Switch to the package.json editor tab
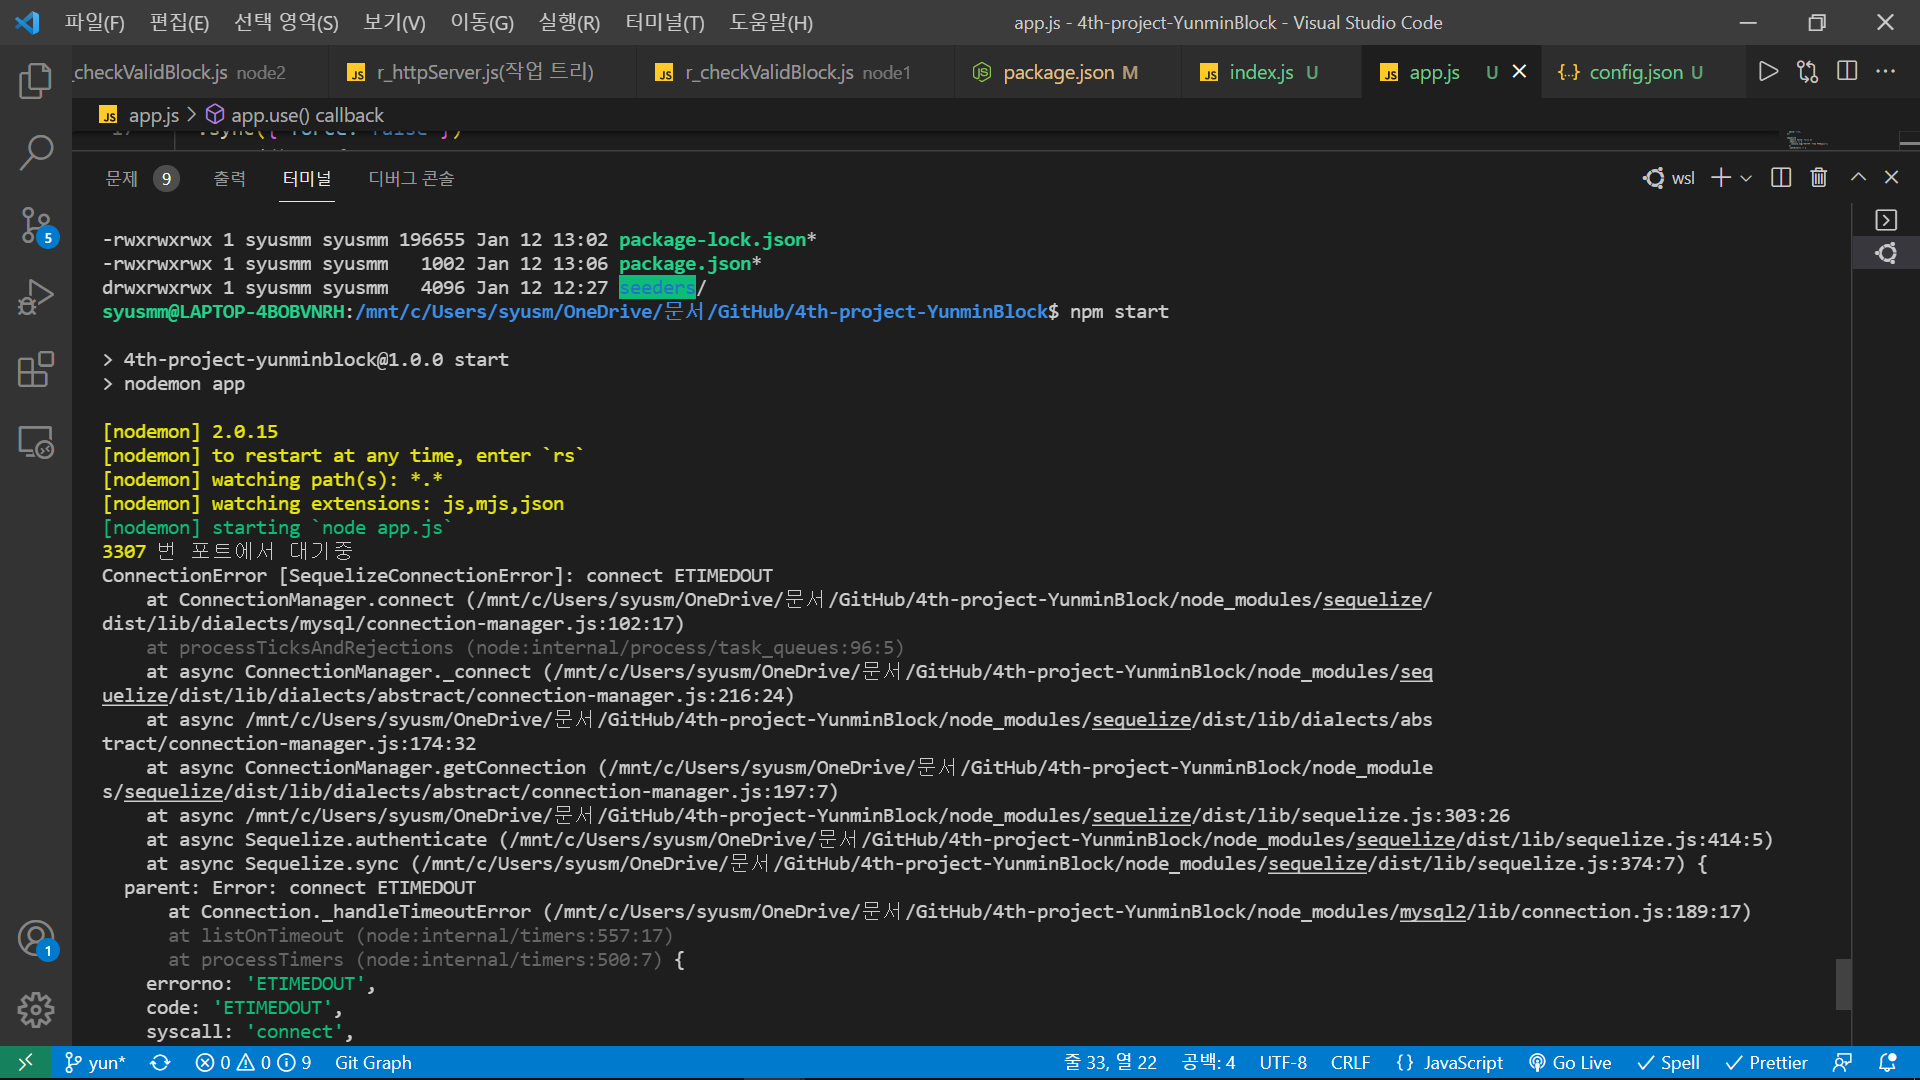 (x=1058, y=72)
